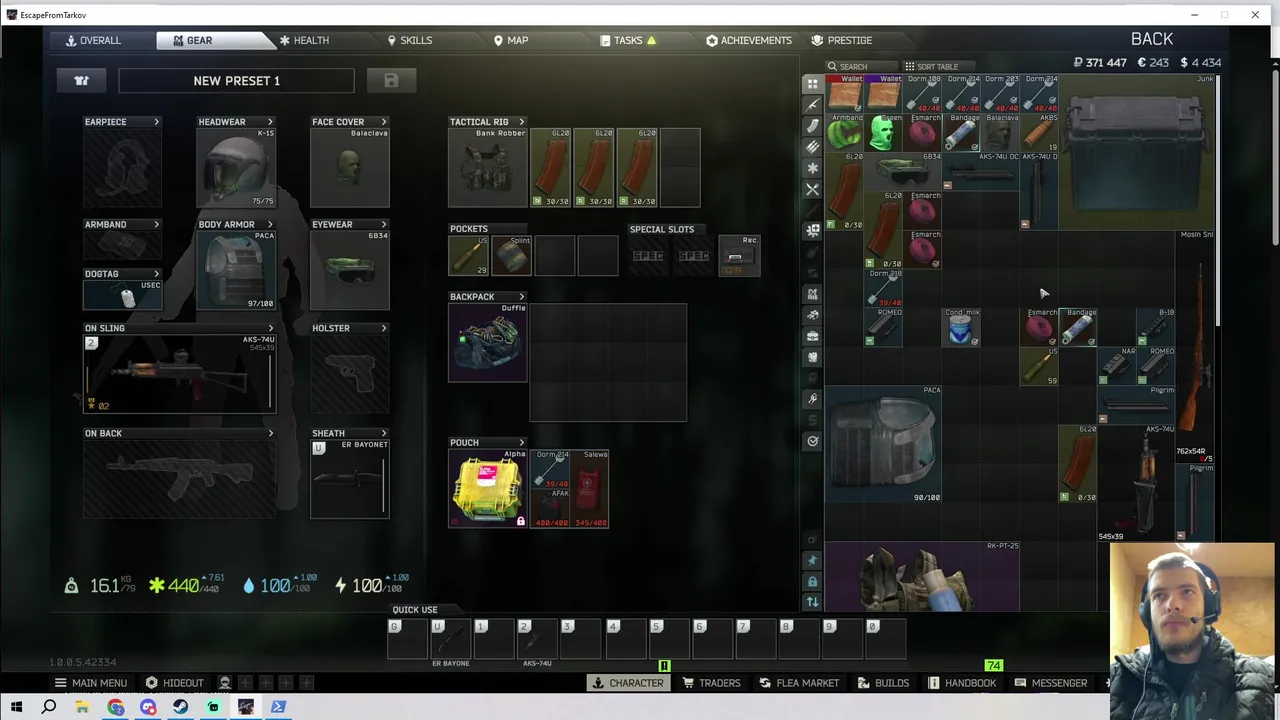Open Google Chrome from the taskbar
Screen dimensions: 1280x720
tap(116, 707)
